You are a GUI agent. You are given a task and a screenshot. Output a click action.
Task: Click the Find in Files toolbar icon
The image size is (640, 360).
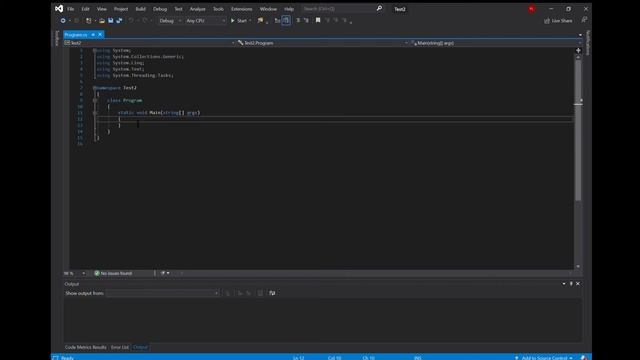260,20
